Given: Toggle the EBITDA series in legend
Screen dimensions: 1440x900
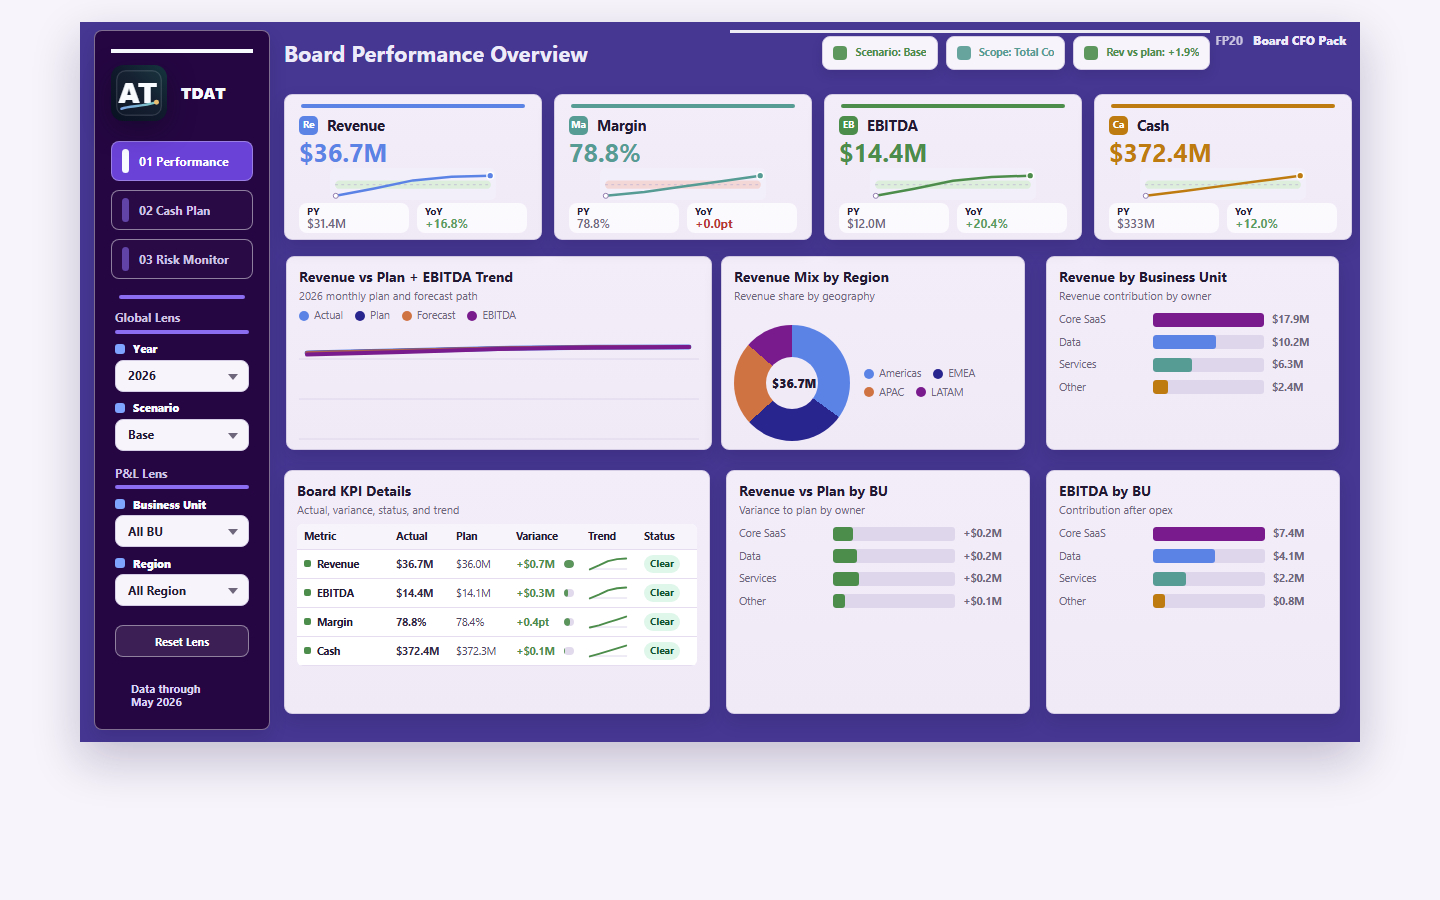Looking at the screenshot, I should pyautogui.click(x=491, y=316).
